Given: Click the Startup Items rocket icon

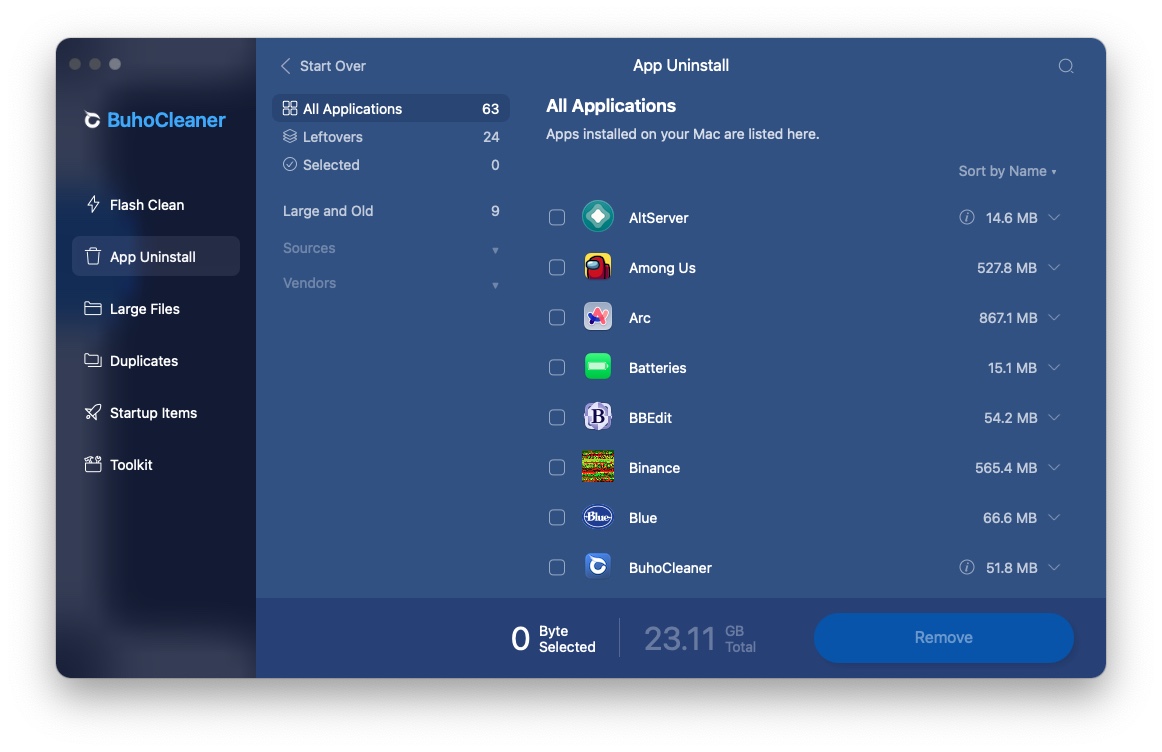Looking at the screenshot, I should 93,412.
